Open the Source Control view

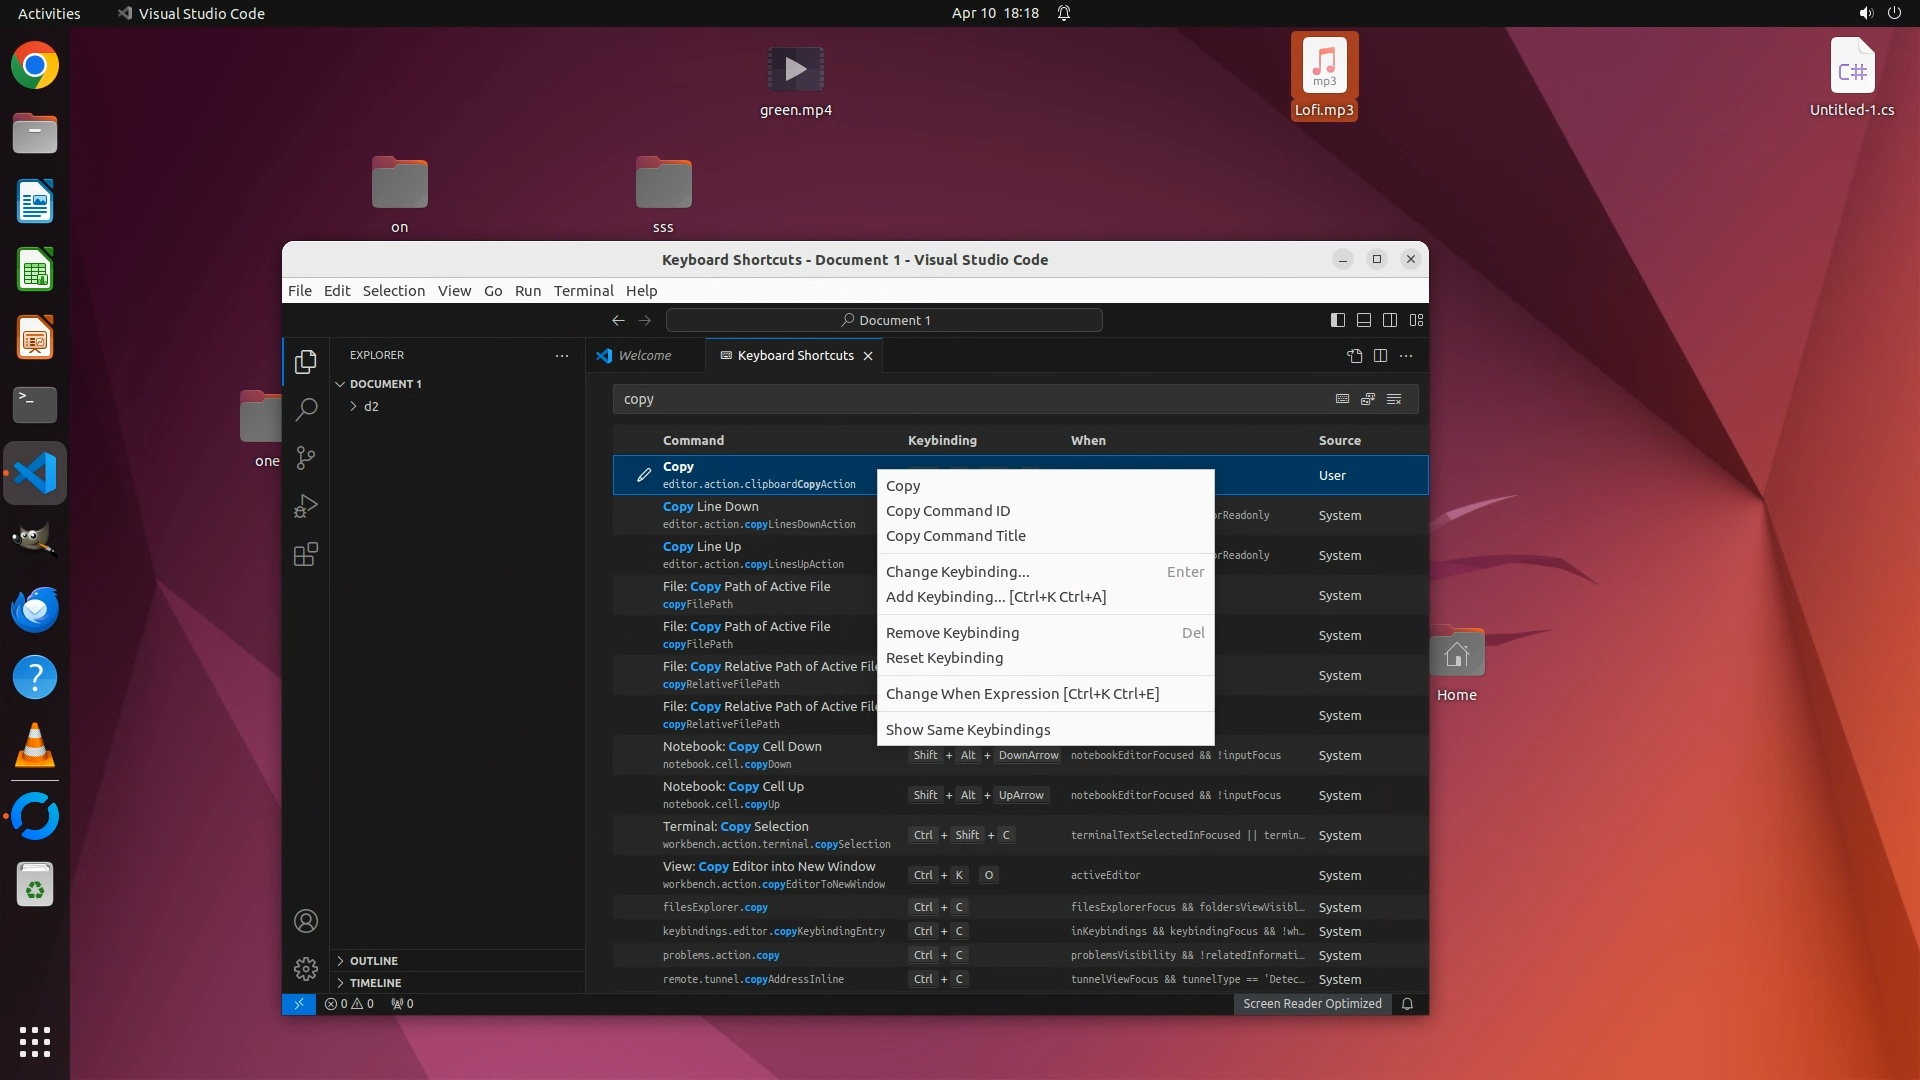306,458
